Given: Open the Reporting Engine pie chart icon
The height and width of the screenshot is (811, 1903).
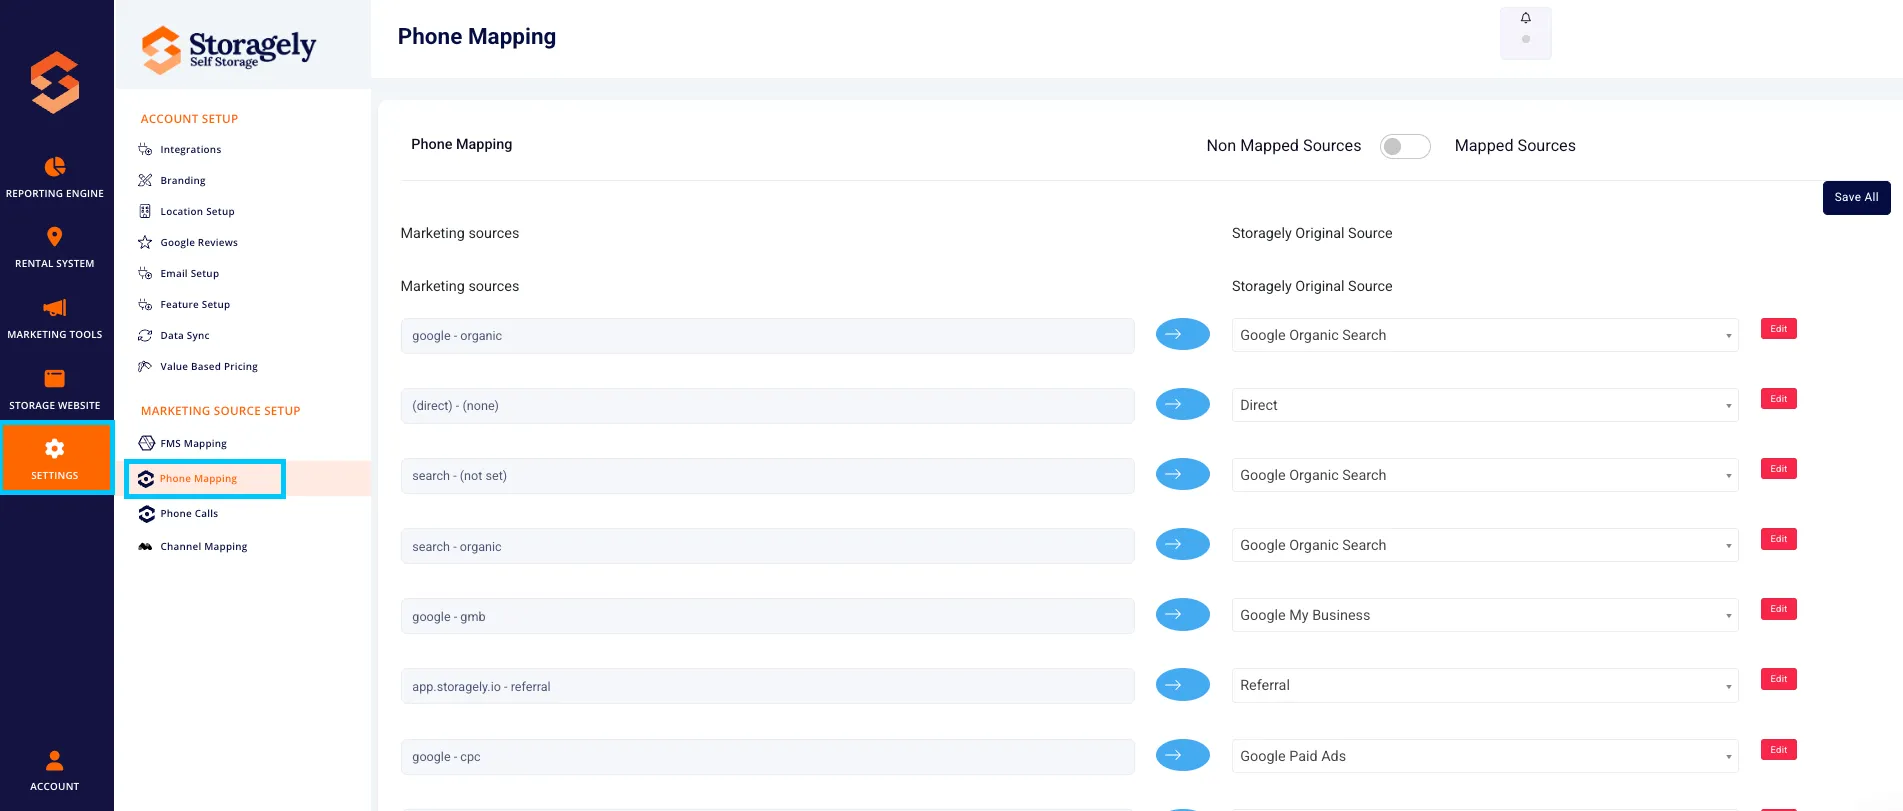Looking at the screenshot, I should point(55,166).
